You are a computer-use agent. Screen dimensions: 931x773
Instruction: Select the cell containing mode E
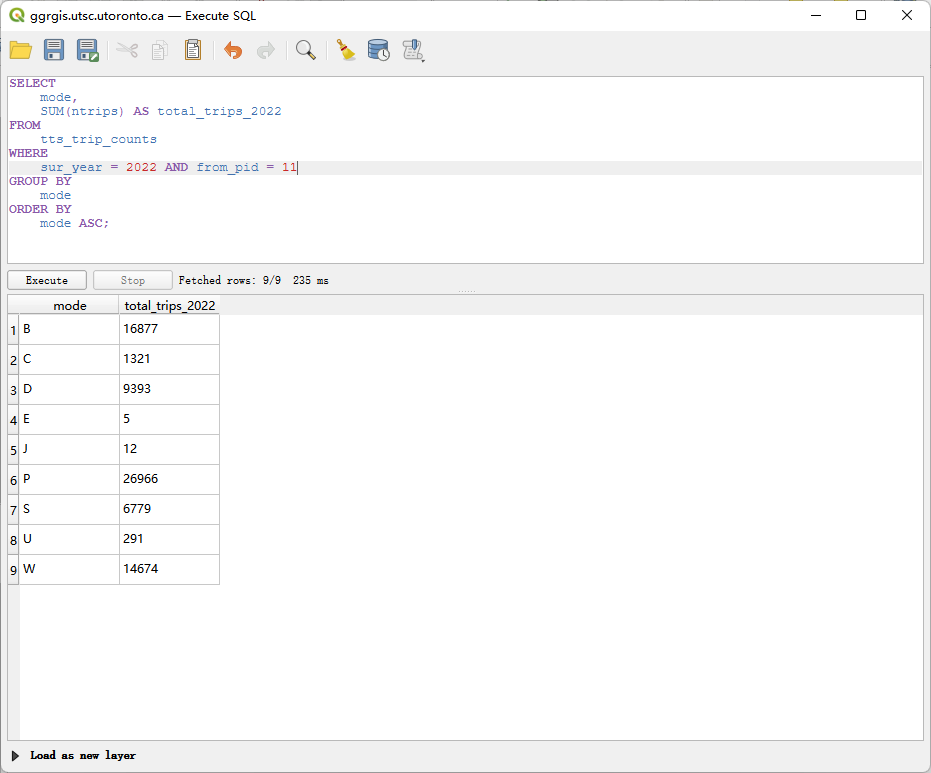point(69,419)
